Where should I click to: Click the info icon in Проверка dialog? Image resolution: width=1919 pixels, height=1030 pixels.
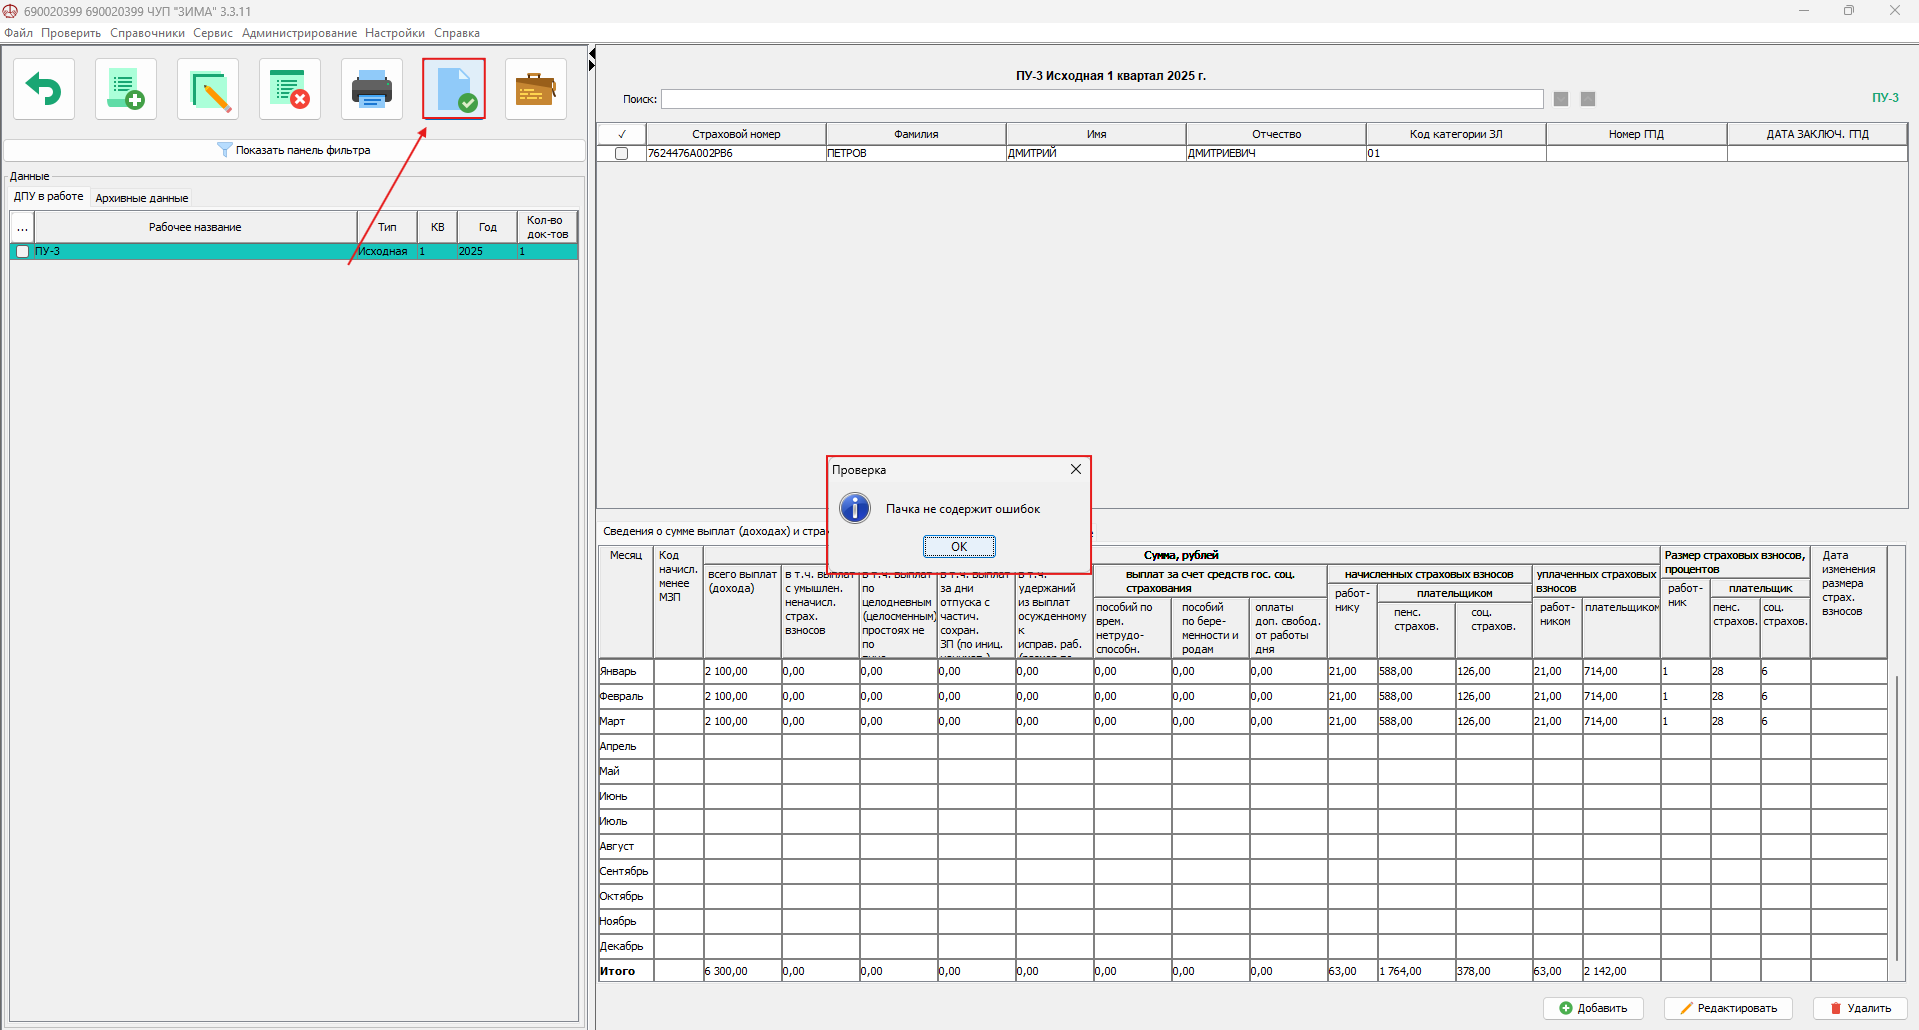coord(855,508)
